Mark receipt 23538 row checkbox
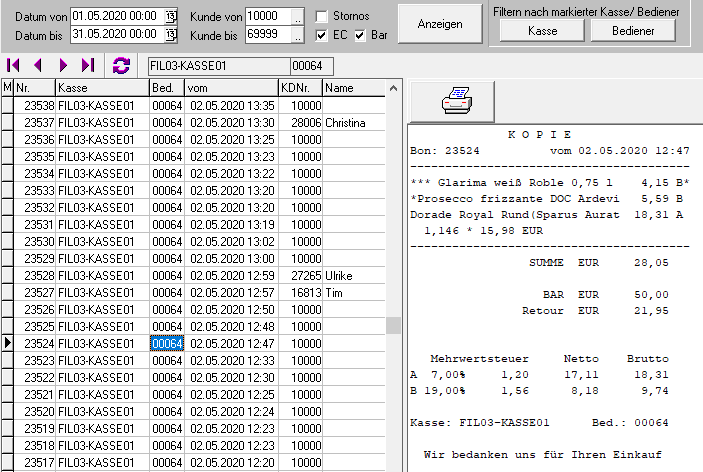703x472 pixels. 7,106
